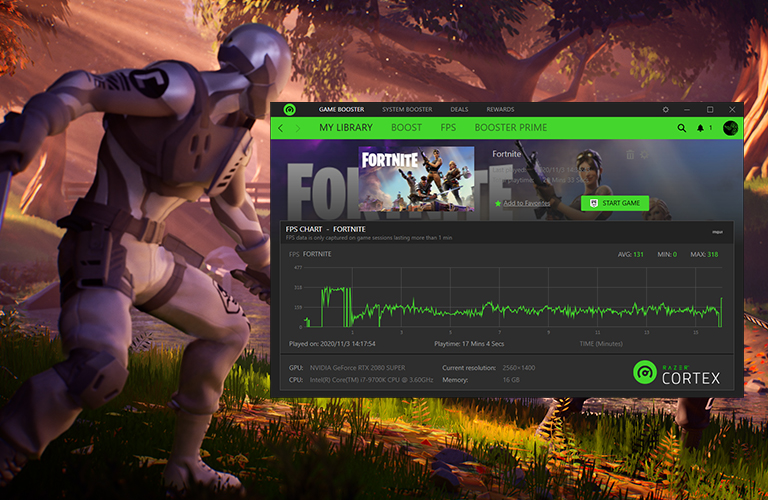This screenshot has width=768, height=500.
Task: Open the Deals tab
Action: click(x=459, y=110)
